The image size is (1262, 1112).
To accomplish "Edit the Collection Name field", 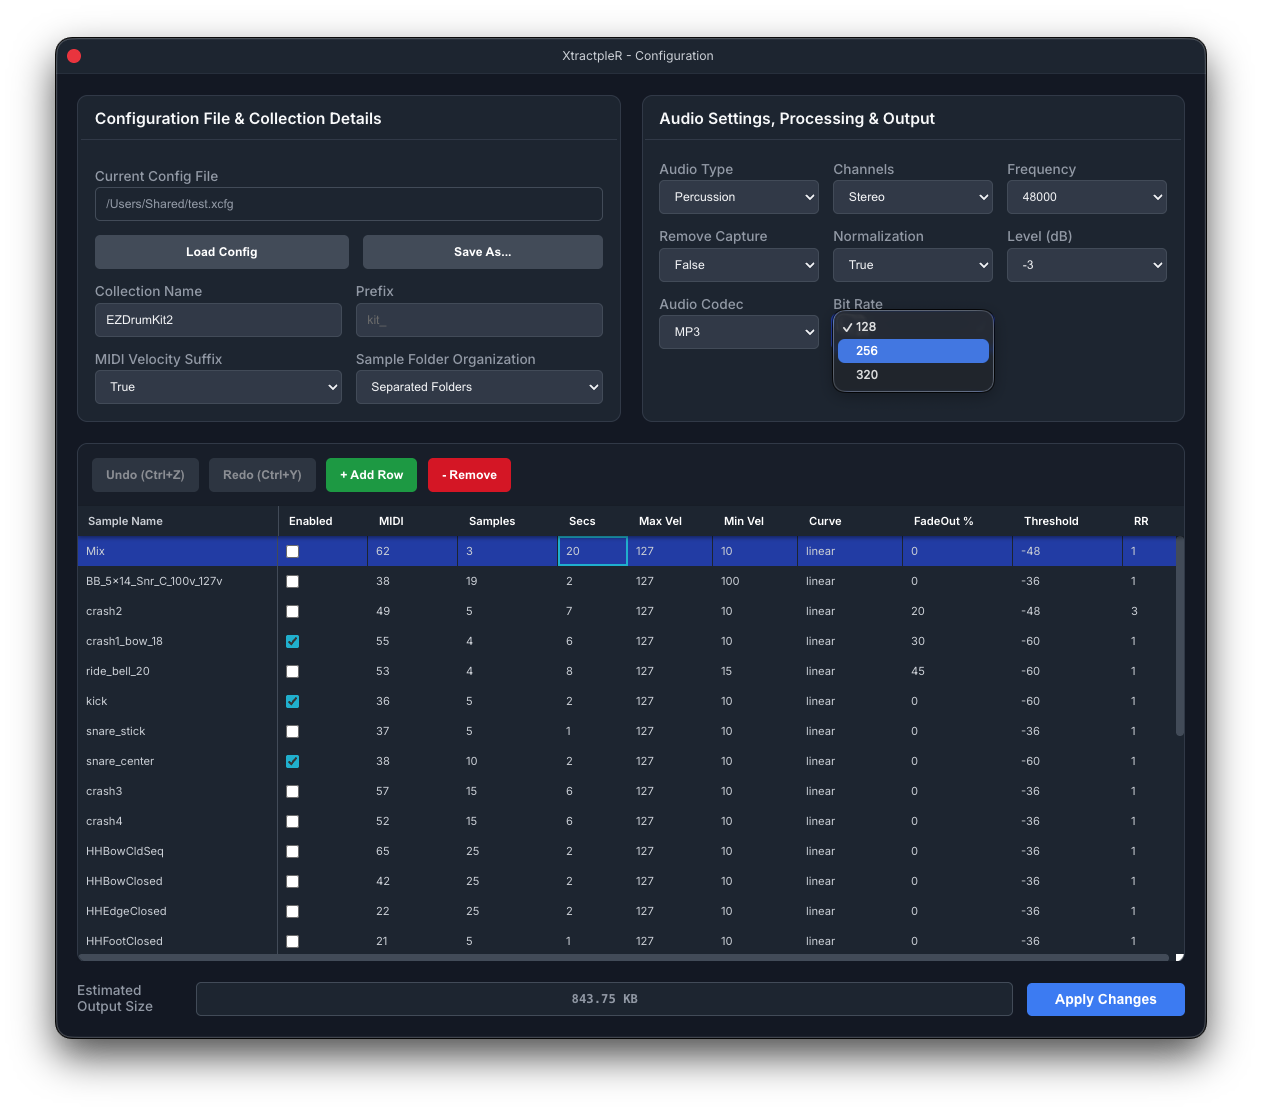I will click(218, 320).
